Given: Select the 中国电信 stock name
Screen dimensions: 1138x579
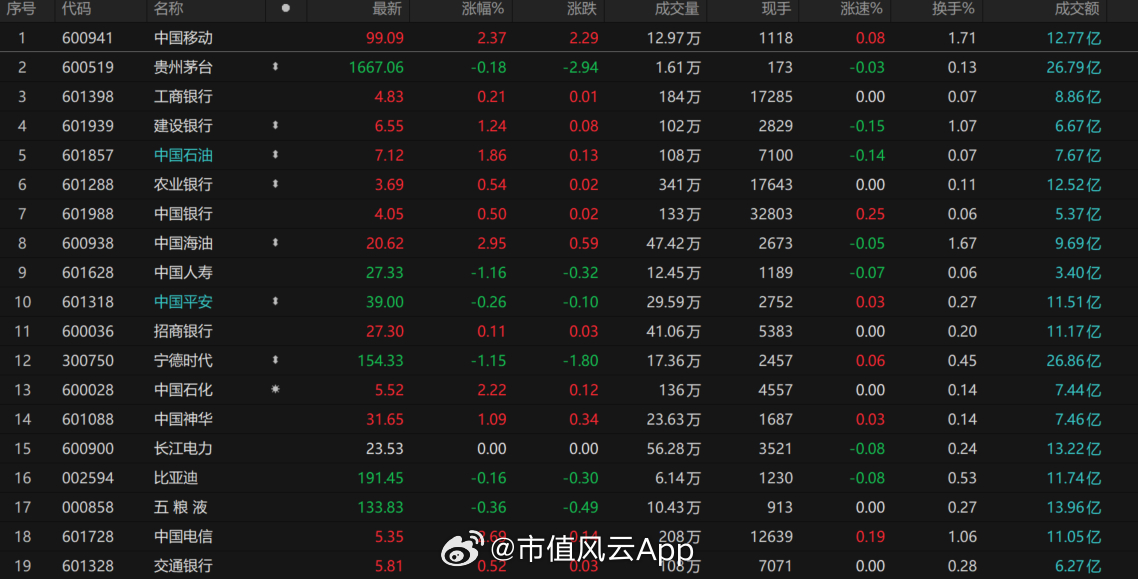Looking at the screenshot, I should [183, 536].
